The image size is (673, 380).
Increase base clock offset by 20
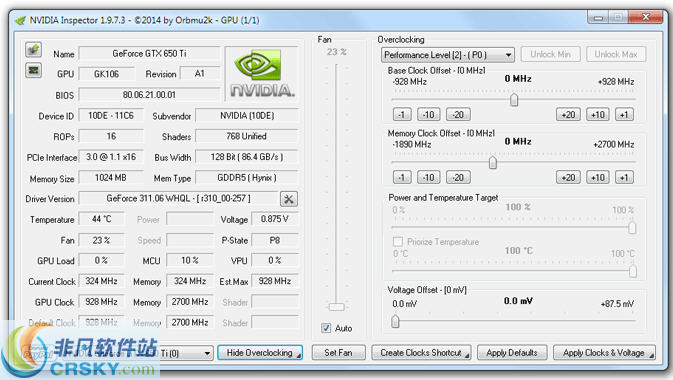click(x=568, y=115)
